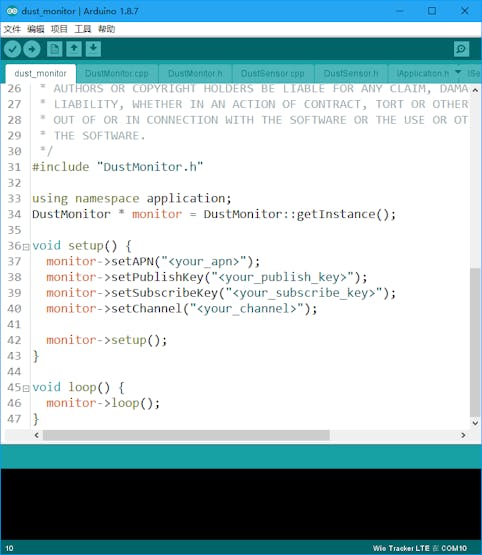Click the Upload arrow button
482x555 pixels.
32,49
